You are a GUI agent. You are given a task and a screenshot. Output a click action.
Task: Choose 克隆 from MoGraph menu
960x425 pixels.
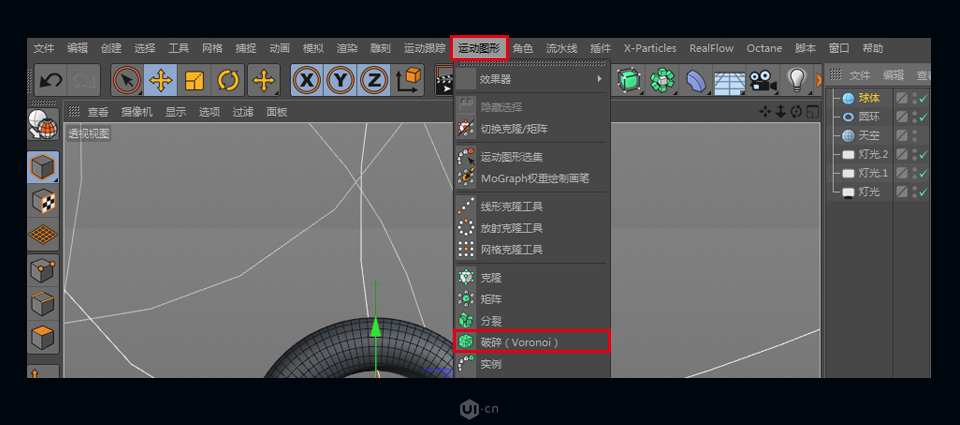531,278
